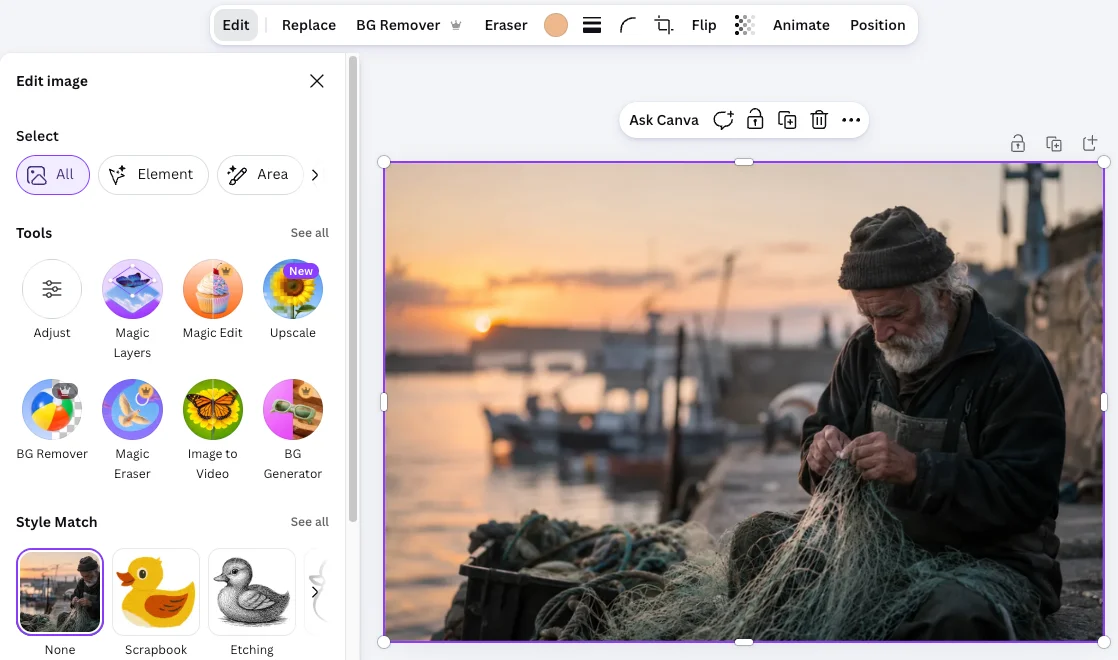
Task: Click the comment icon beside Ask Canva
Action: [723, 120]
